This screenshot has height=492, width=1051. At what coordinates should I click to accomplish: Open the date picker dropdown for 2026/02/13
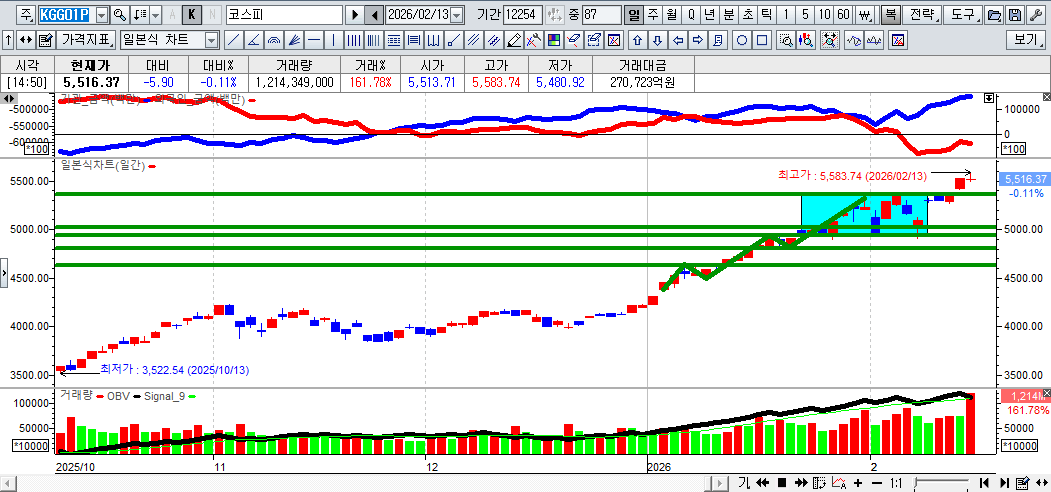[x=457, y=15]
